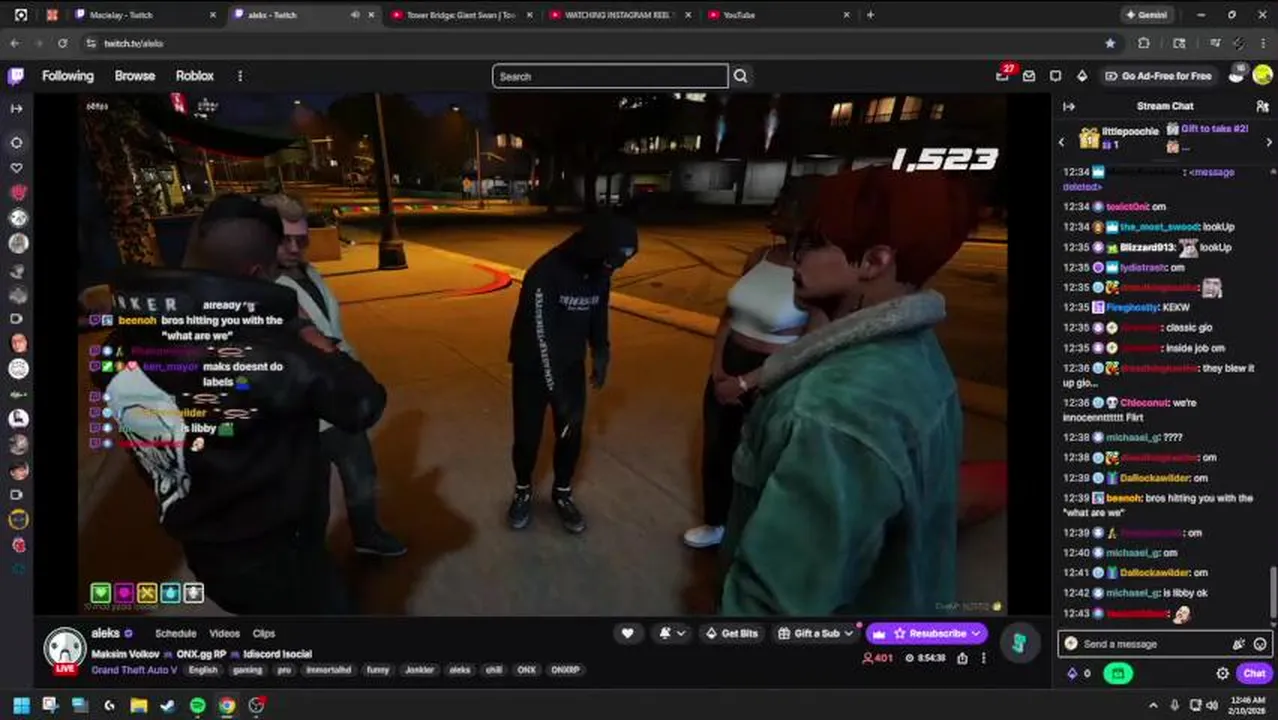
Task: Click the Send a message field
Action: pos(1154,644)
